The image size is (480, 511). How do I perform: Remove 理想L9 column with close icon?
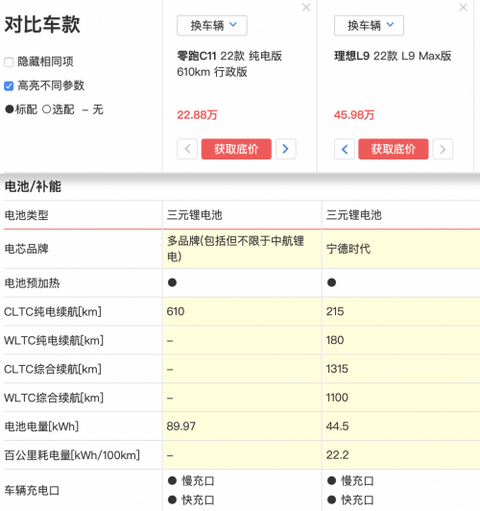click(x=463, y=7)
